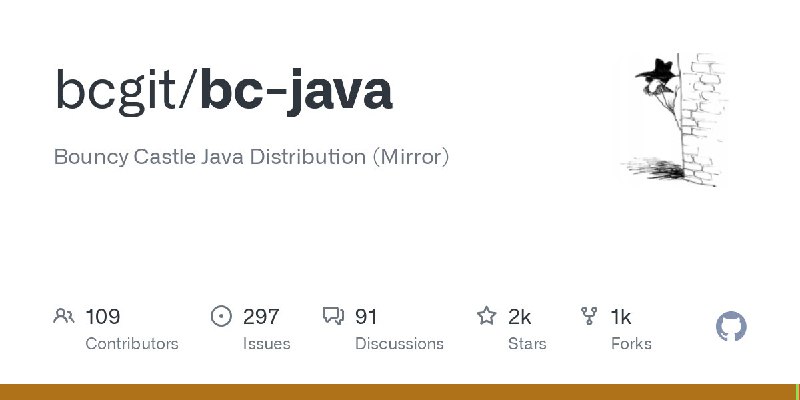Select the bcgit owner name
This screenshot has height=400, width=800.
115,91
